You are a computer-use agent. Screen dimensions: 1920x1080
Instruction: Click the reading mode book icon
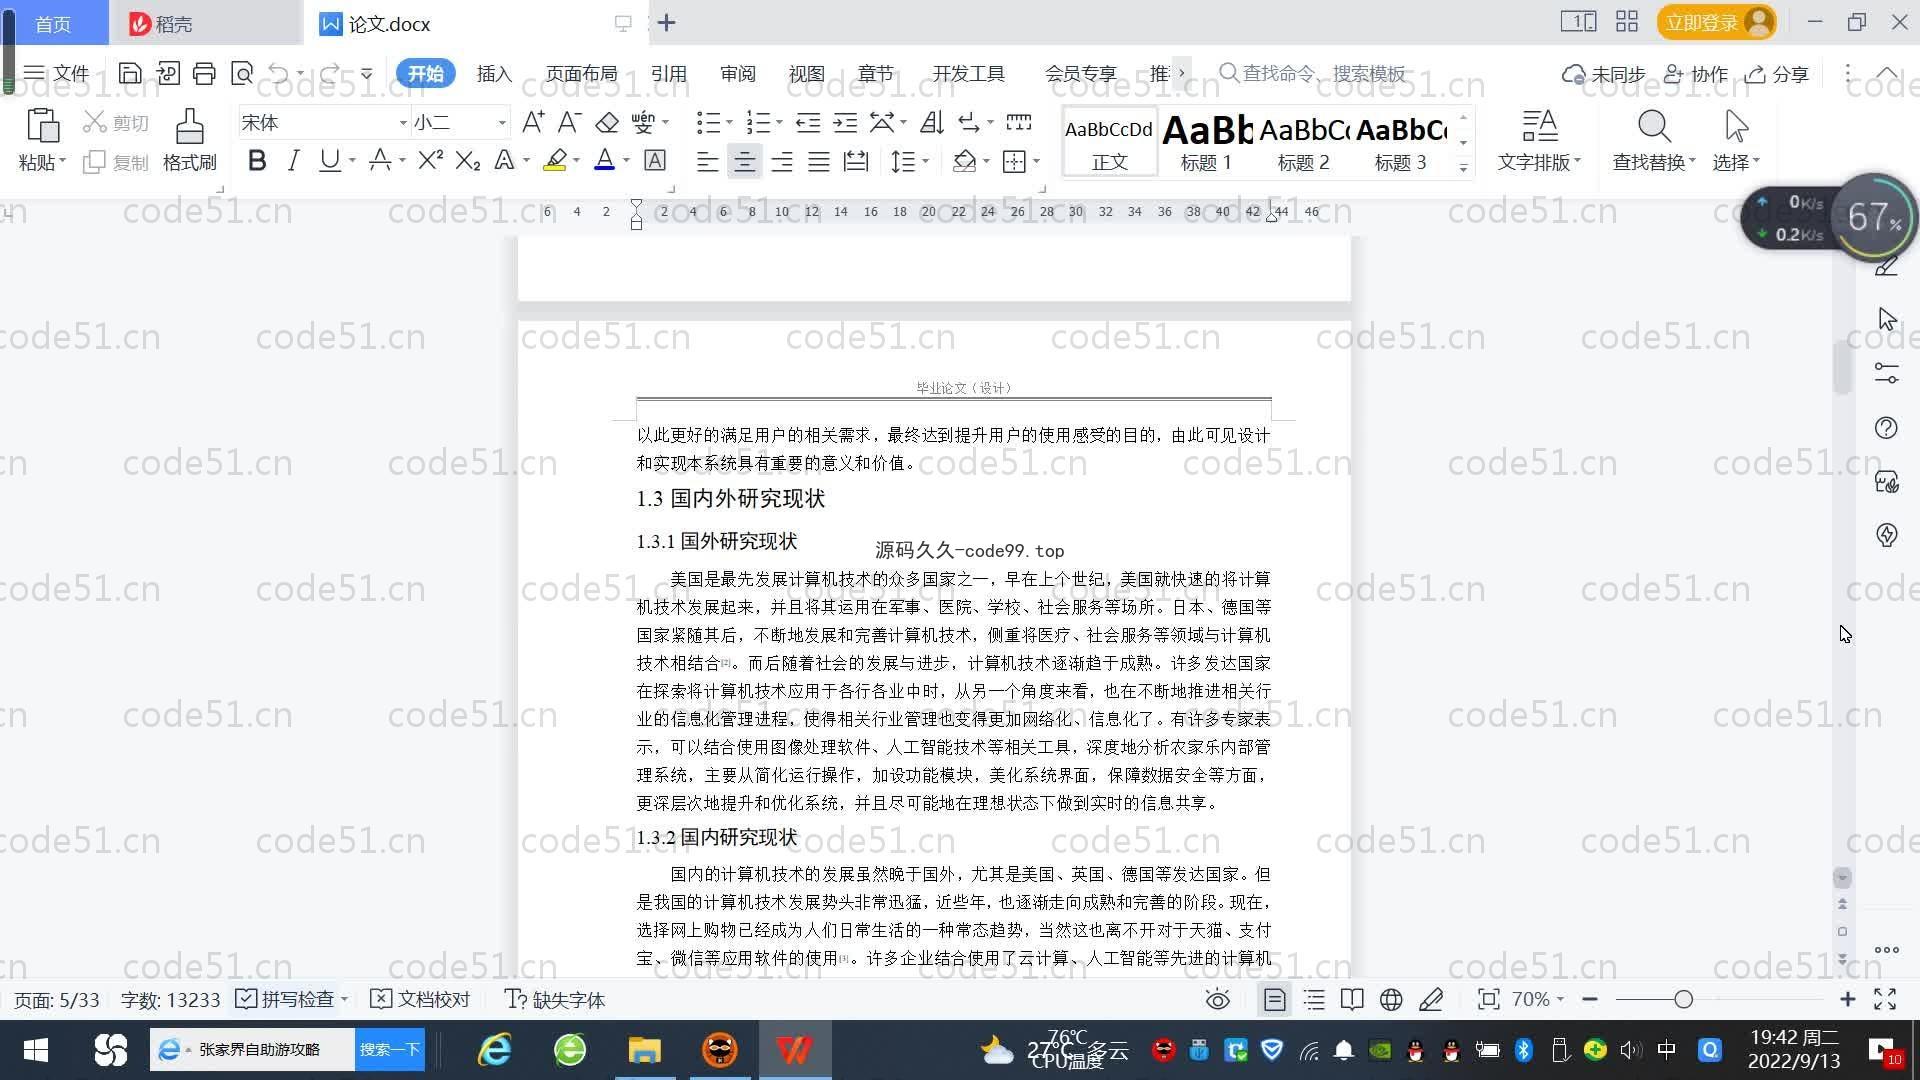pyautogui.click(x=1352, y=999)
